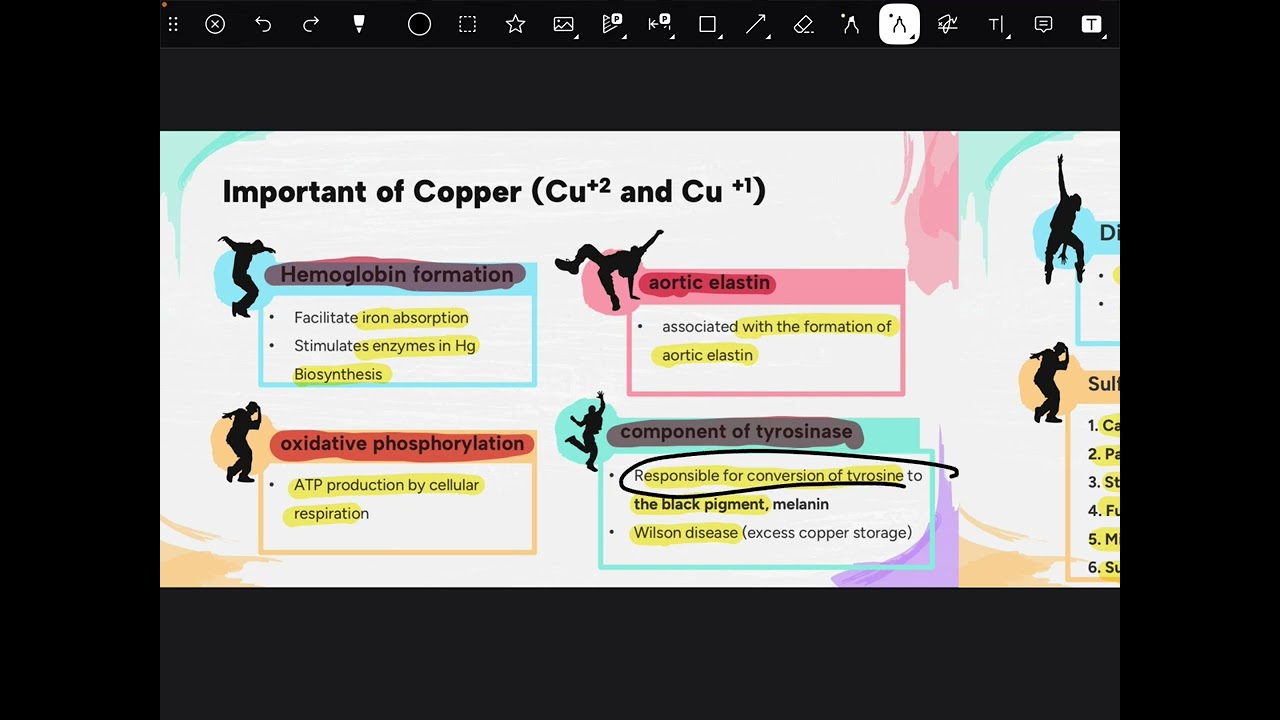Select the boxed T text box tool
This screenshot has height=720, width=1280.
pyautogui.click(x=1091, y=24)
